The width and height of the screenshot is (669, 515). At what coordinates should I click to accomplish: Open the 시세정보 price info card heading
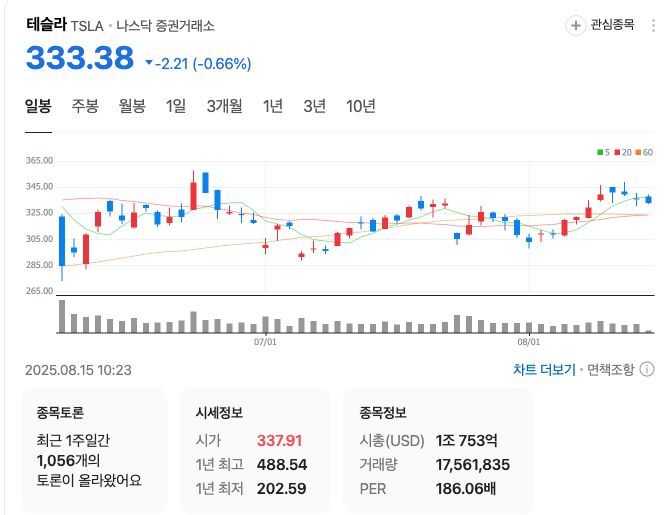(x=219, y=413)
